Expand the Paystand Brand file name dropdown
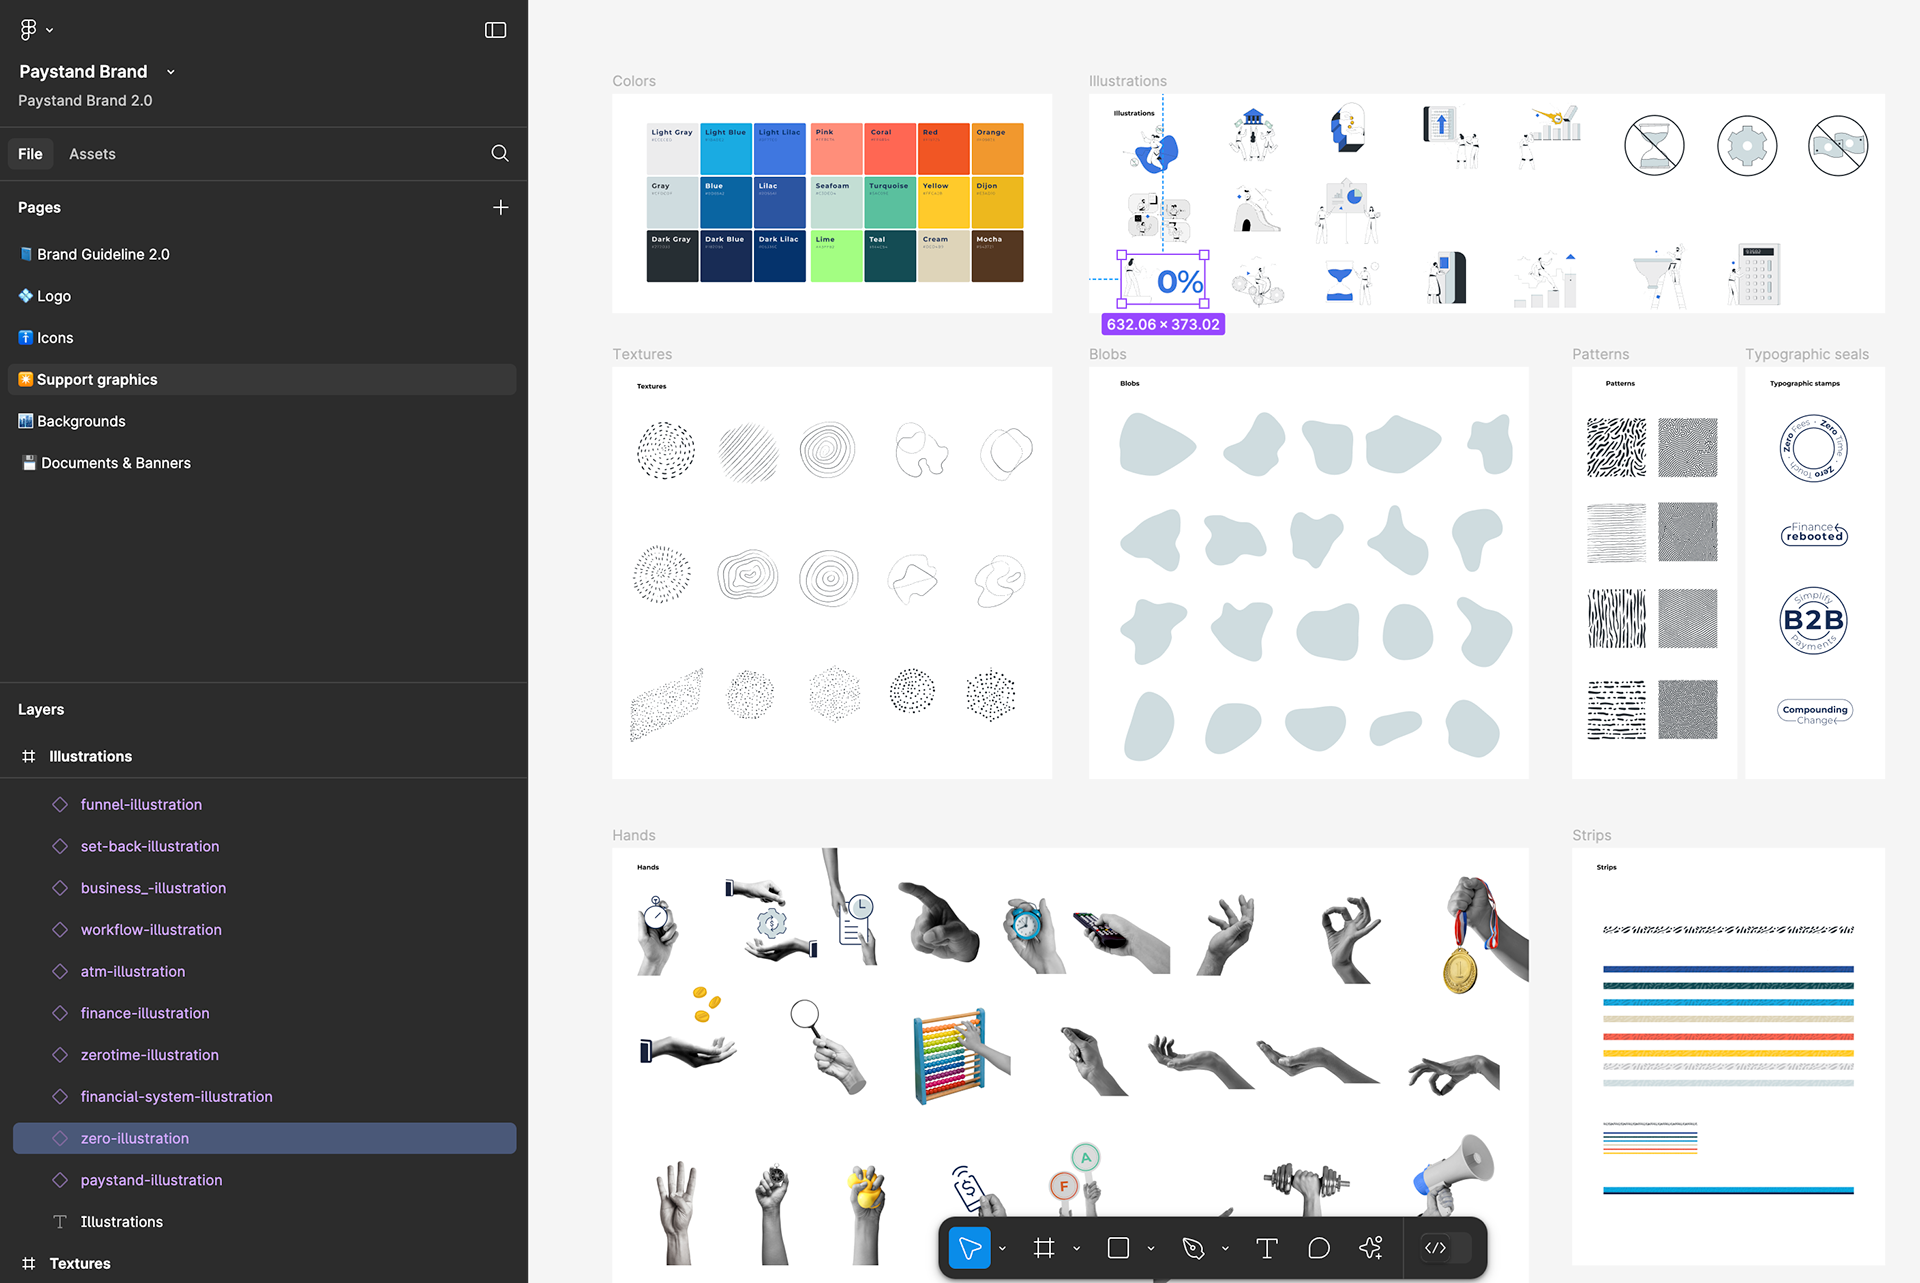 [x=171, y=72]
